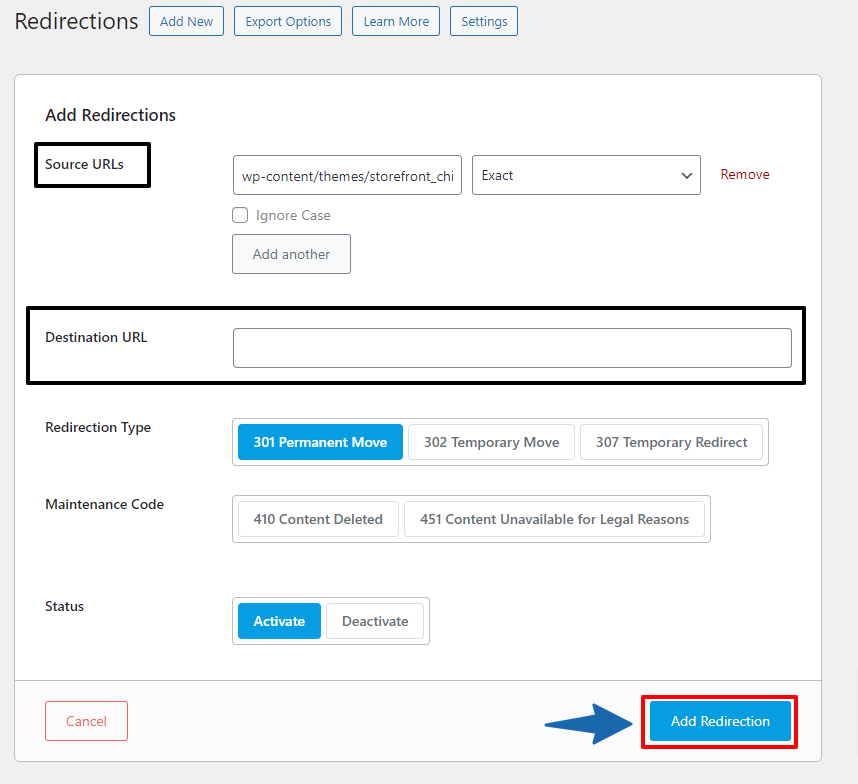Select the 302 Temporary Move redirection type

coord(491,441)
